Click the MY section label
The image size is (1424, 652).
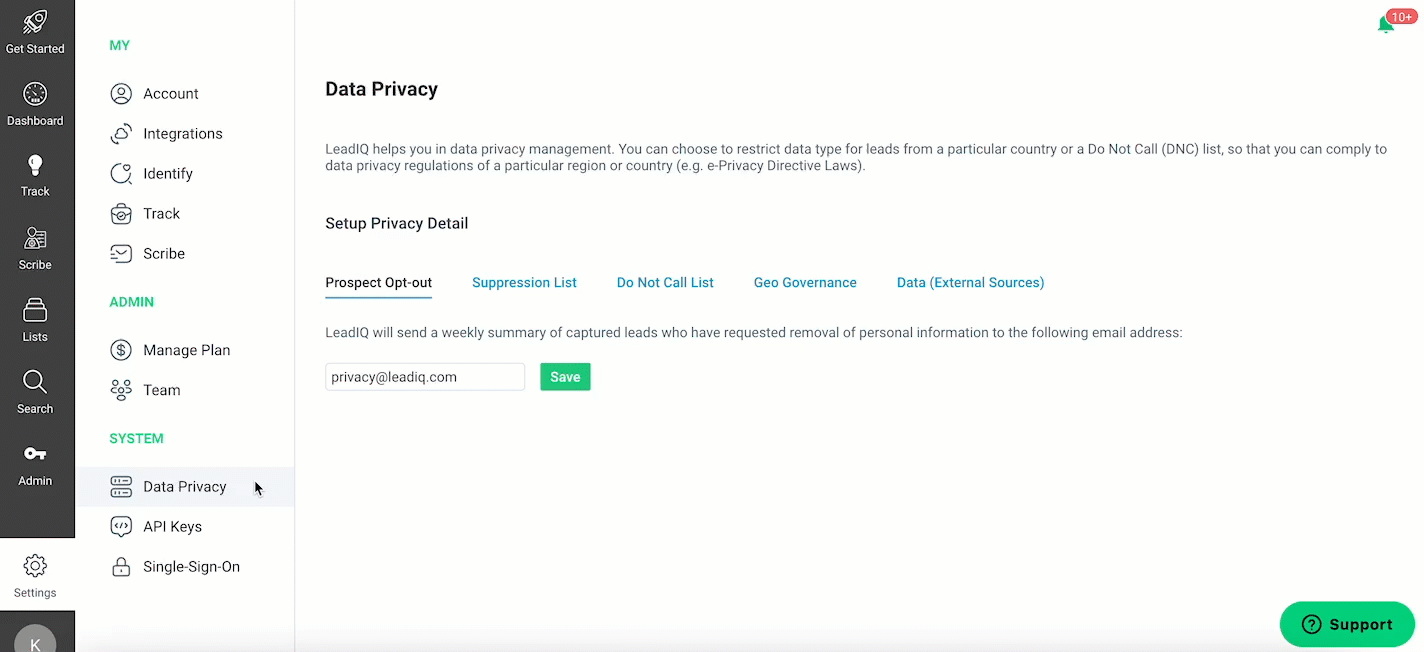coord(120,46)
